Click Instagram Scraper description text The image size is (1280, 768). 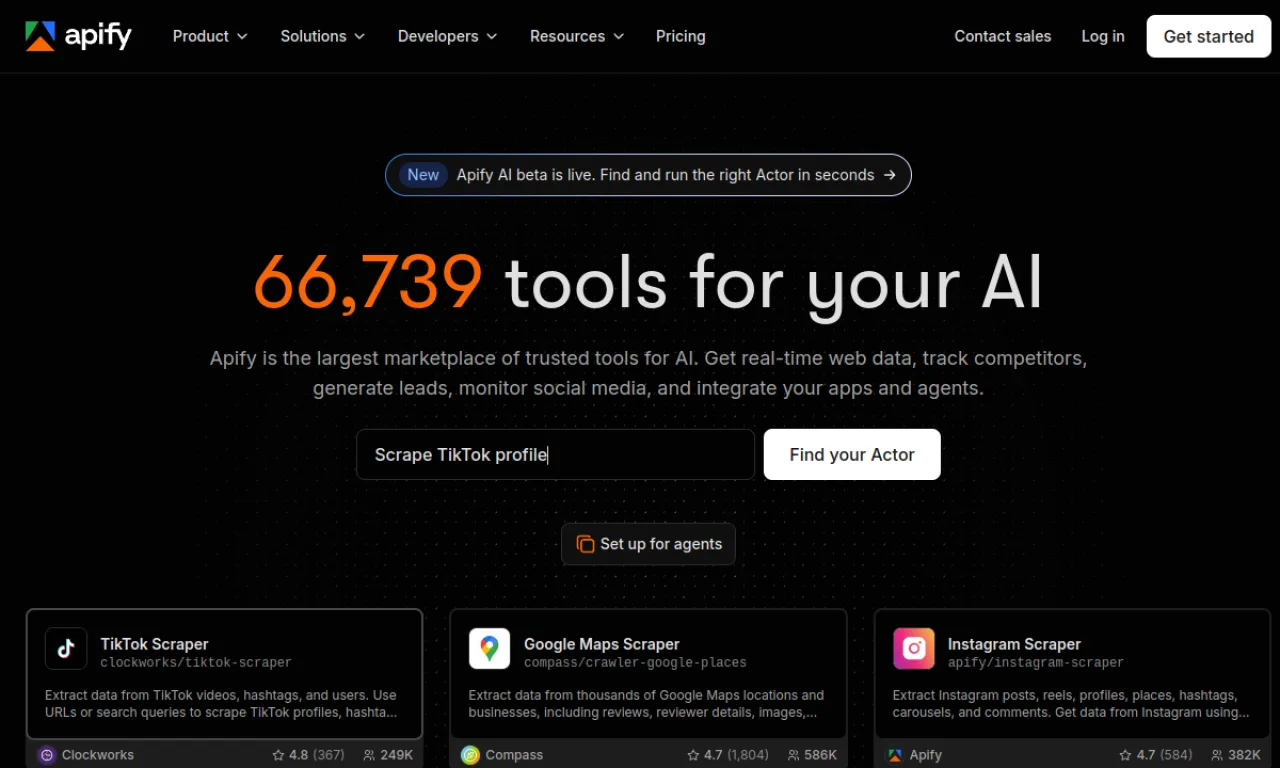point(1071,704)
